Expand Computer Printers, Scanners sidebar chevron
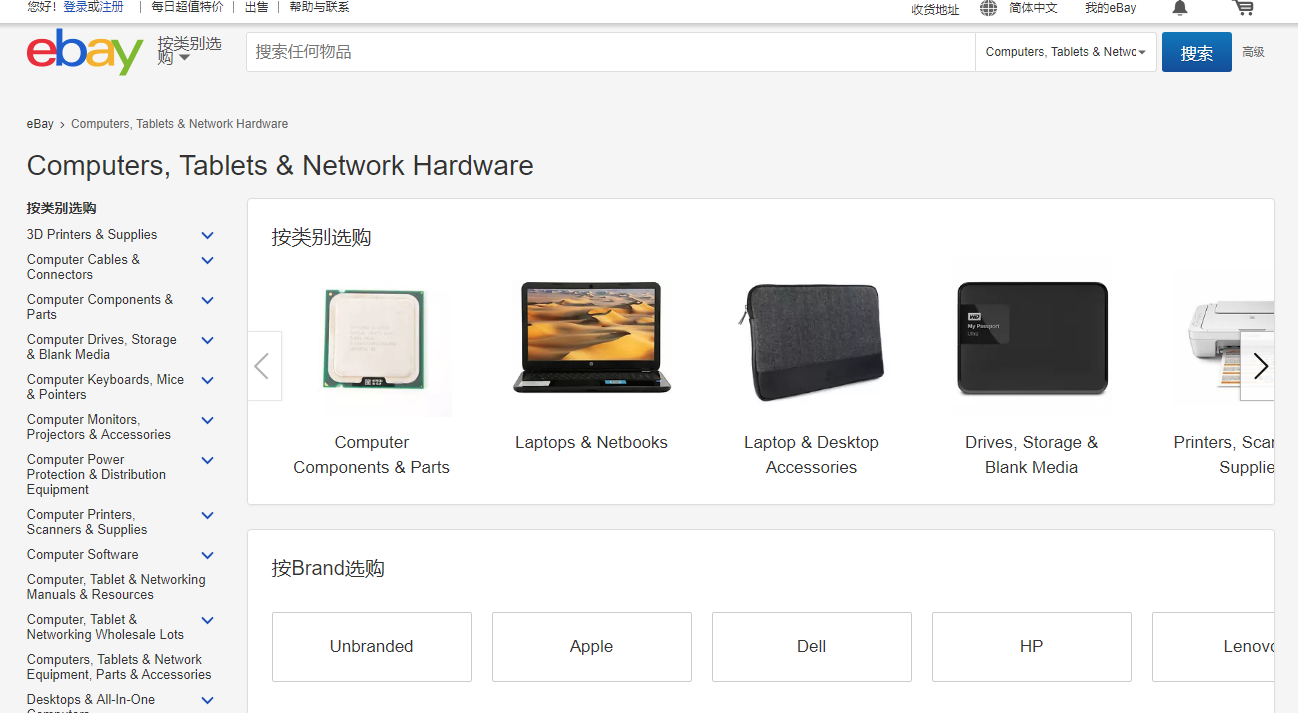 208,516
